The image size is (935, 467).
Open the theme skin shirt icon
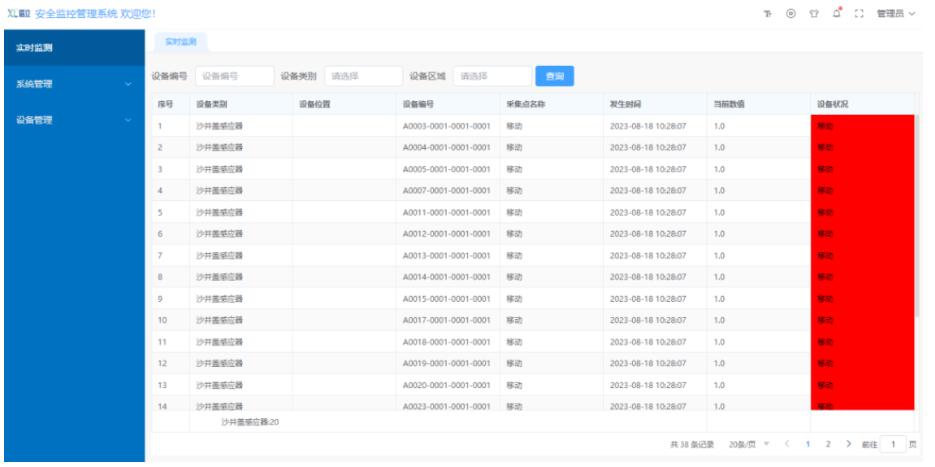point(813,14)
